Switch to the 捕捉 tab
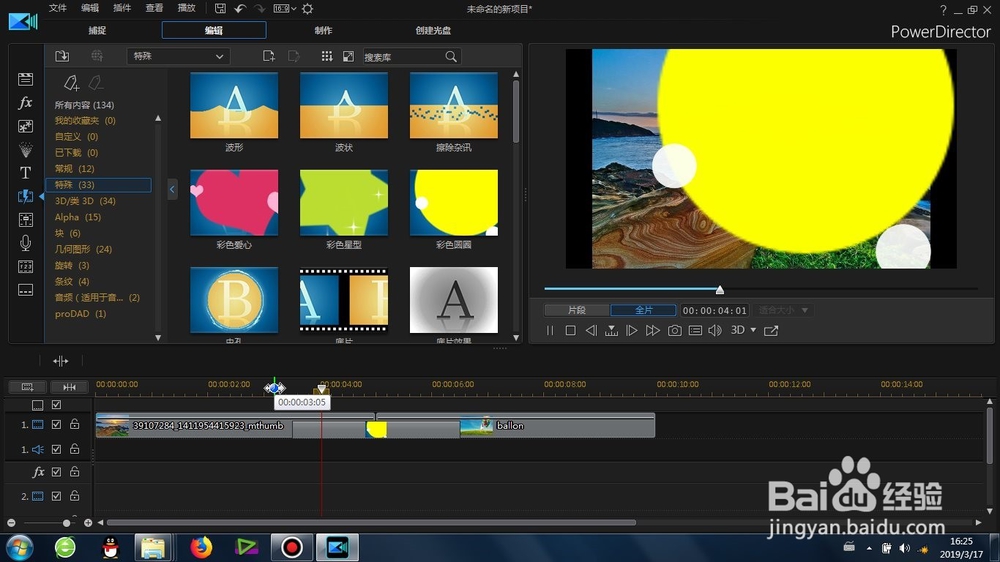 [x=97, y=30]
